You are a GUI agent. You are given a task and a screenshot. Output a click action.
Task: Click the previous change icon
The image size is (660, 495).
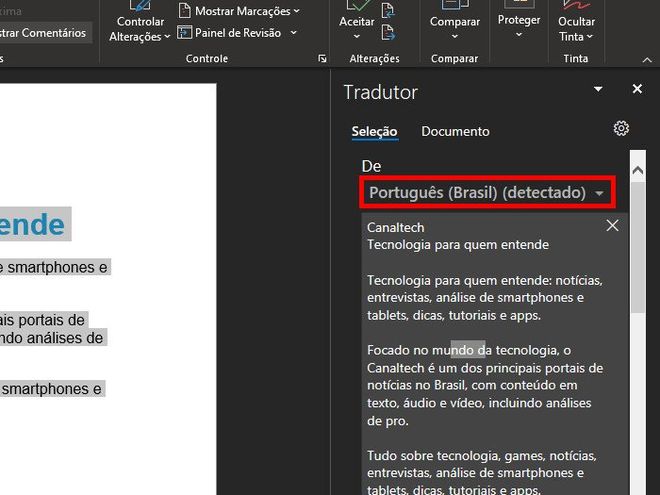[388, 11]
